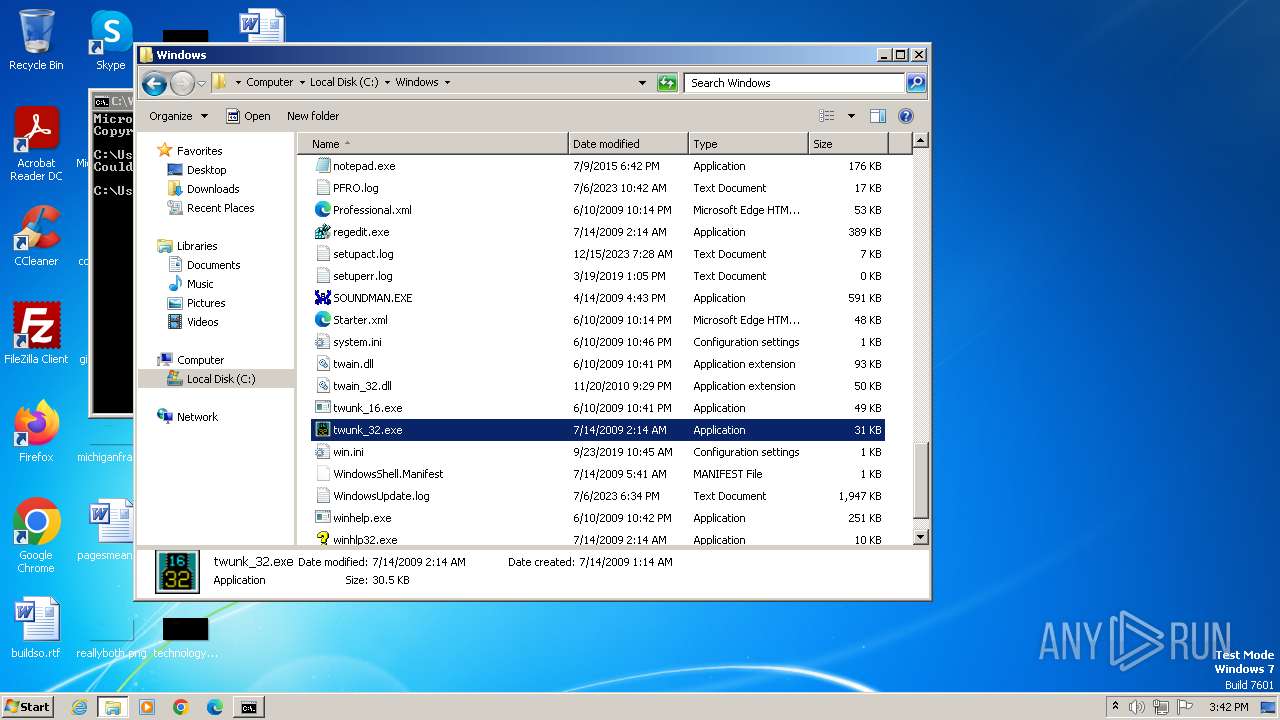Show hidden tray icons arrow
The height and width of the screenshot is (720, 1280).
click(x=1115, y=707)
